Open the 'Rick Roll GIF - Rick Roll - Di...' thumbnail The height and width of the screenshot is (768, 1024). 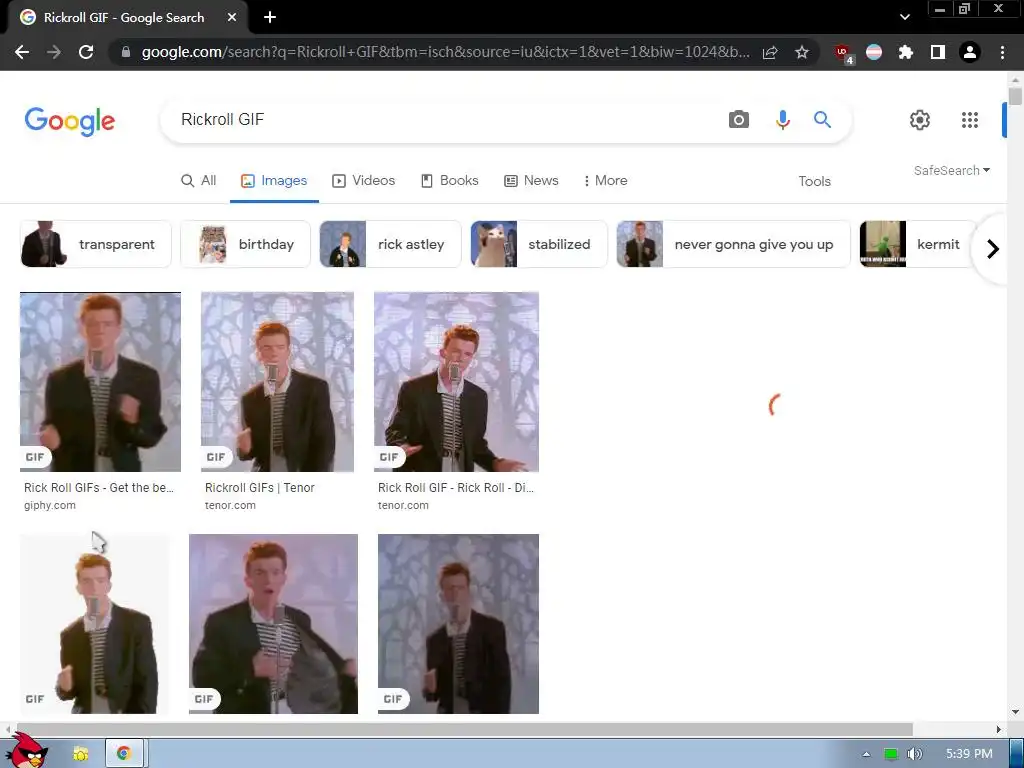coord(456,382)
